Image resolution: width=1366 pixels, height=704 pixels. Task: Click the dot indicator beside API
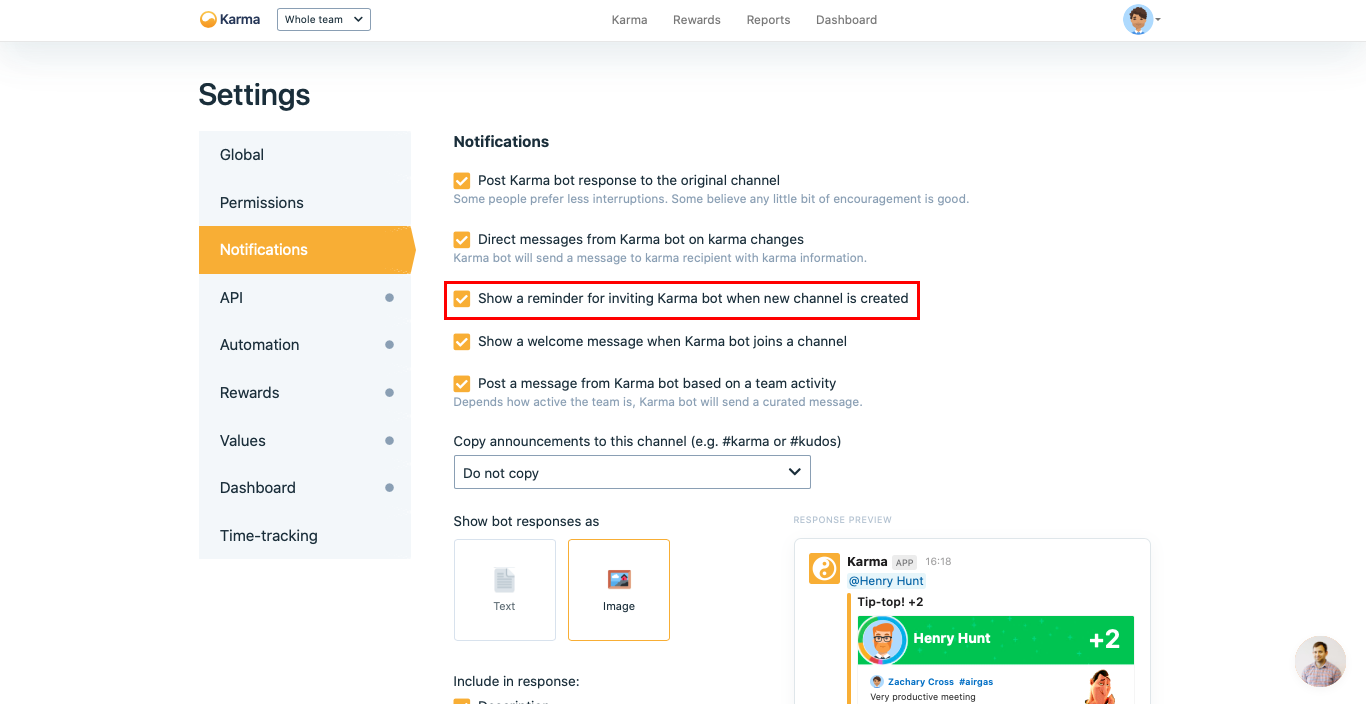[389, 298]
